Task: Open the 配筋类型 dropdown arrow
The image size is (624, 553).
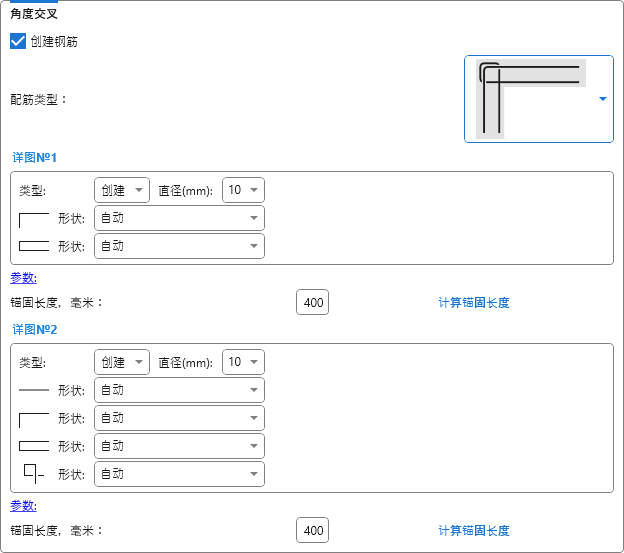Action: point(603,99)
